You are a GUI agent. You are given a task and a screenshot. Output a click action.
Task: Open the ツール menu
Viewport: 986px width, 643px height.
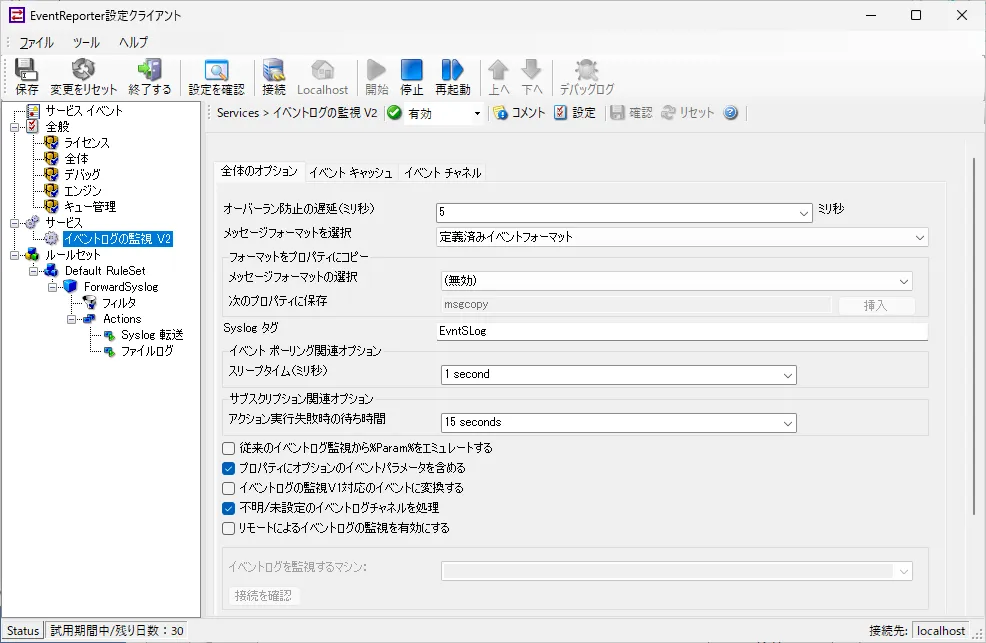[x=85, y=42]
